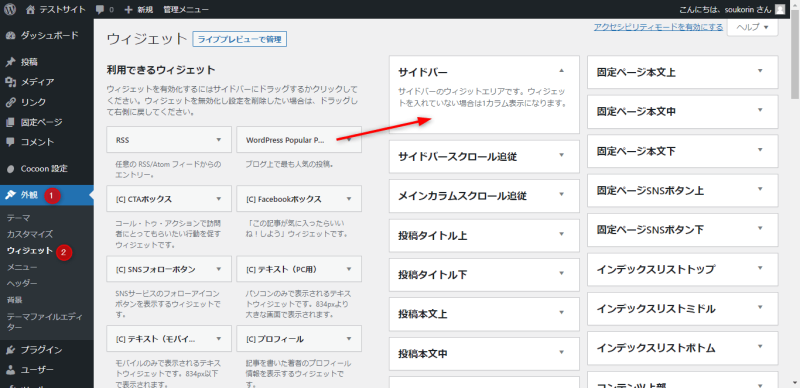Screen dimensions: 800x388
Task: Collapse the サイドバー widget area
Action: coord(562,70)
